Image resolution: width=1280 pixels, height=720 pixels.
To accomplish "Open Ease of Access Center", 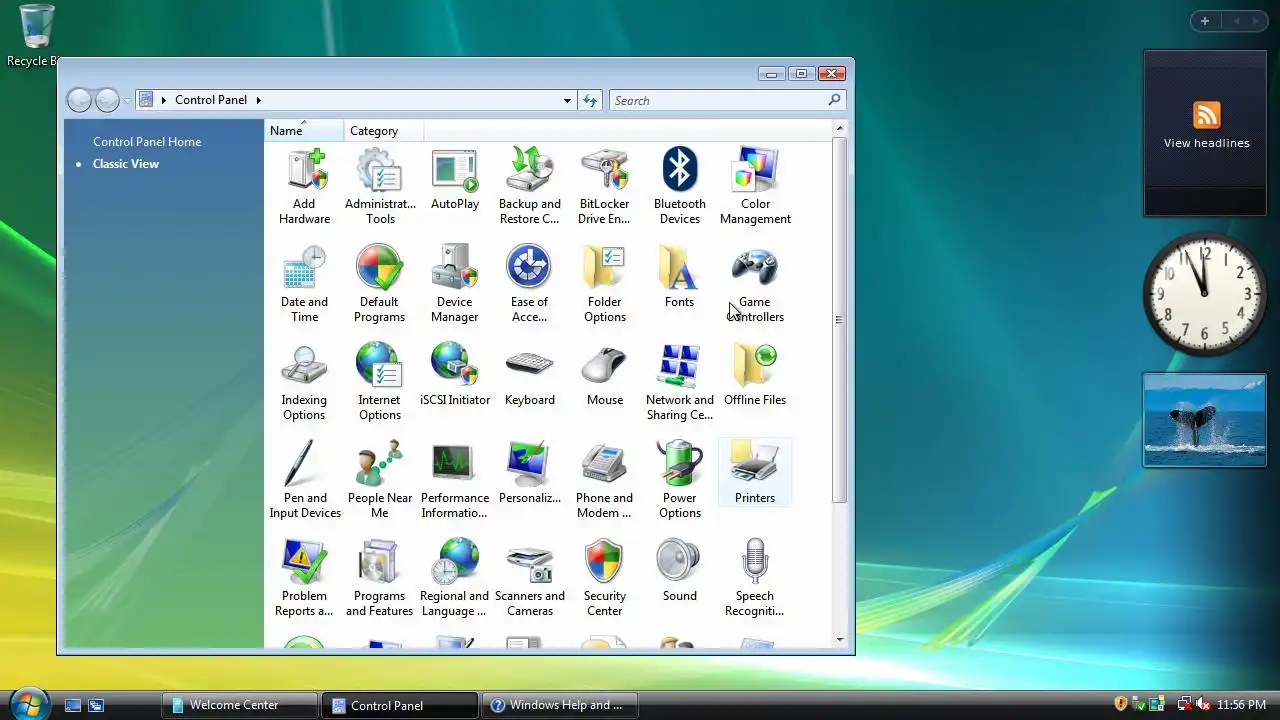I will (x=530, y=284).
